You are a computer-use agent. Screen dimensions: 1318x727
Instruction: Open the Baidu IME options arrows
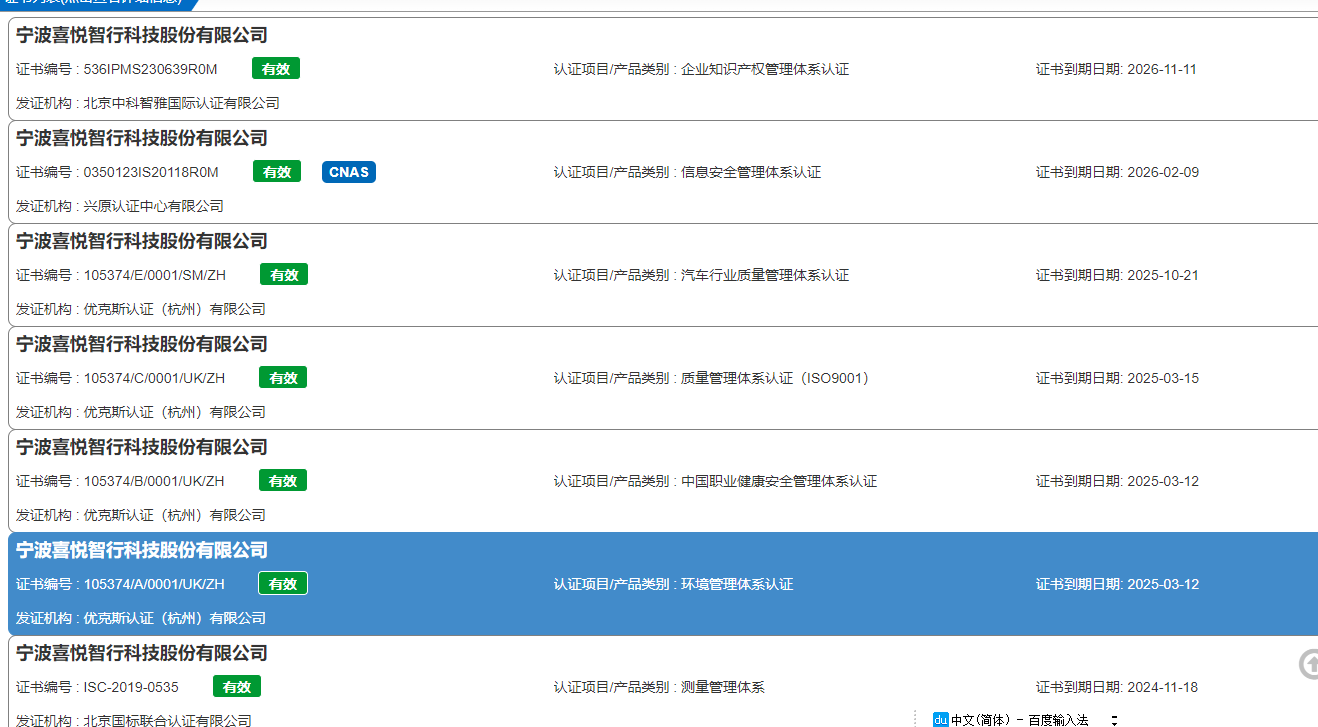click(1114, 720)
